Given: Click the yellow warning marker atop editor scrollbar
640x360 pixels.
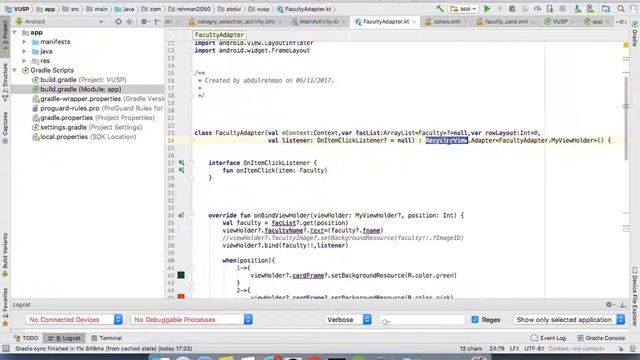Looking at the screenshot, I should point(626,45).
